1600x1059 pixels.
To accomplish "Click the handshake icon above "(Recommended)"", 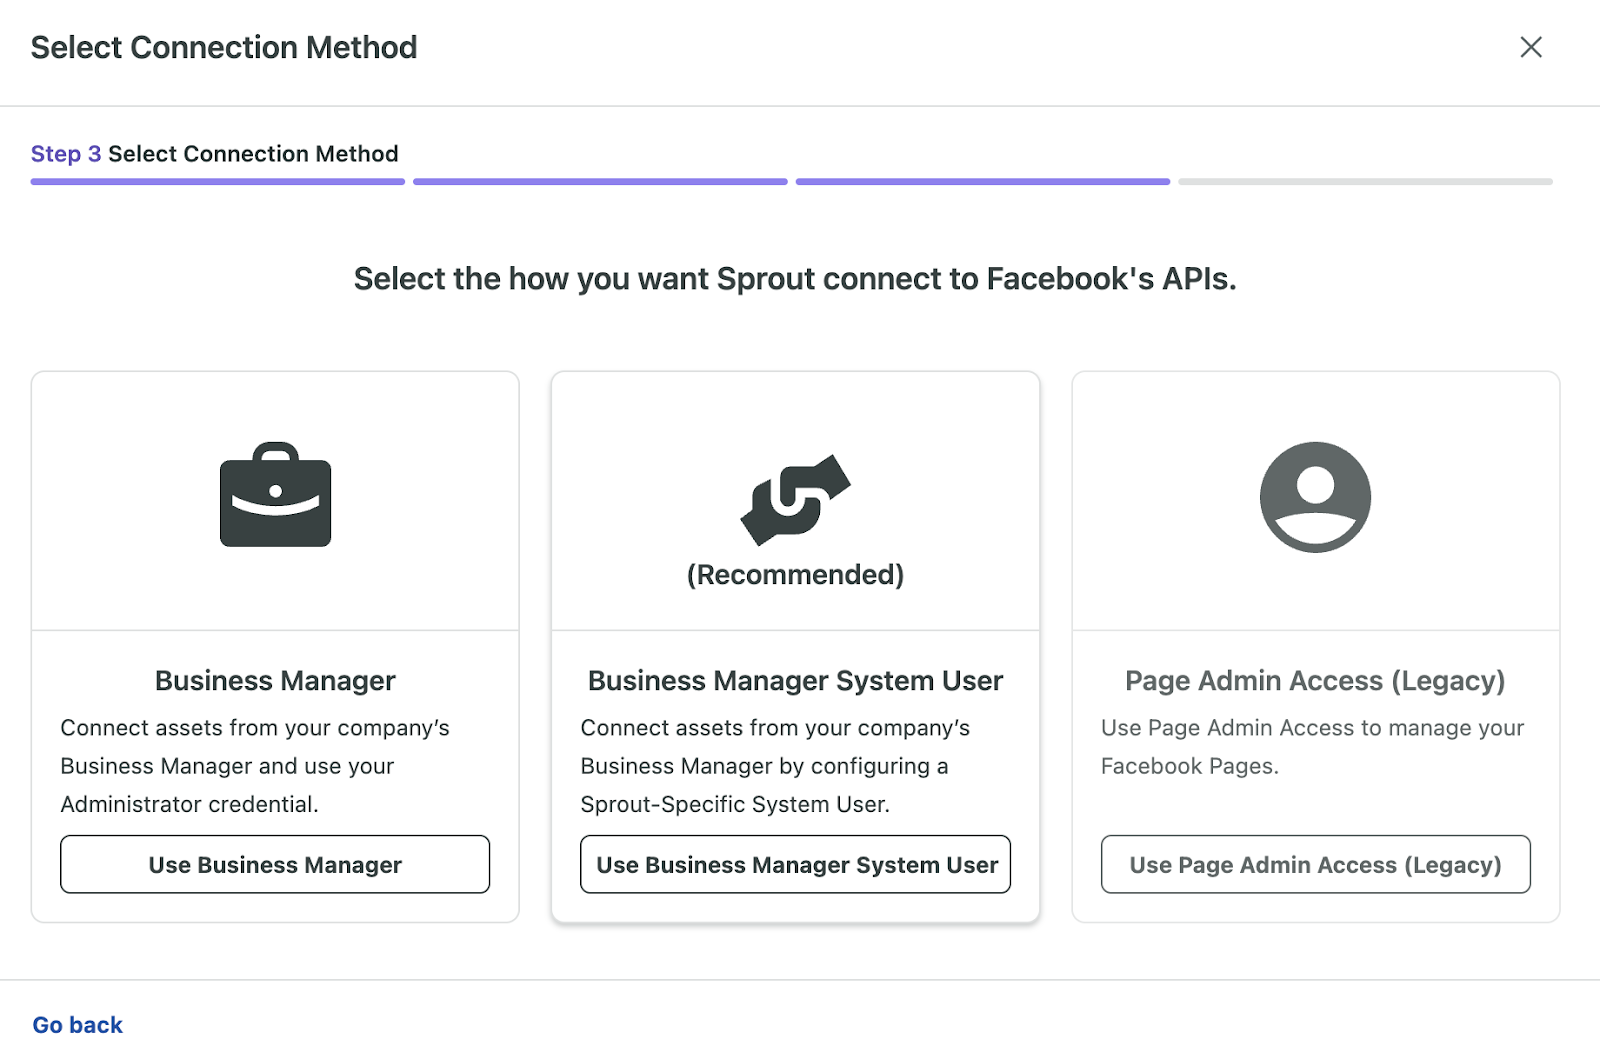I will pos(795,498).
